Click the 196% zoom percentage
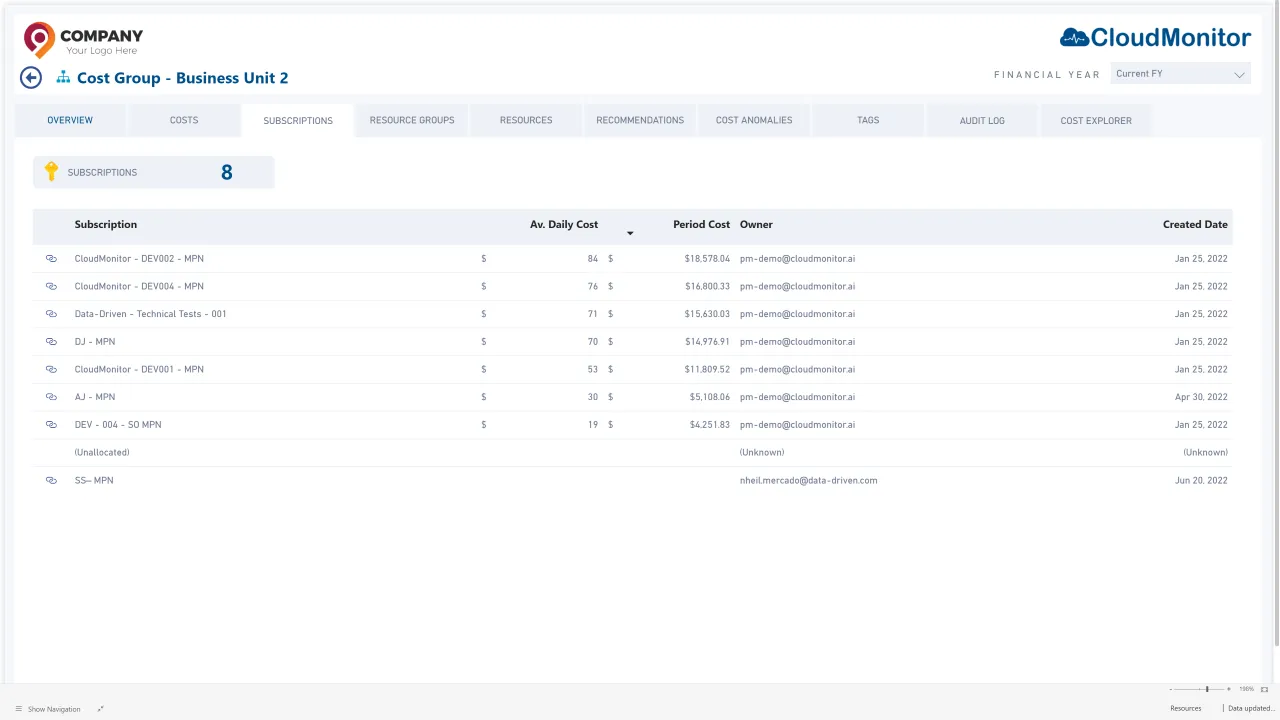The width and height of the screenshot is (1280, 720). pyautogui.click(x=1247, y=689)
